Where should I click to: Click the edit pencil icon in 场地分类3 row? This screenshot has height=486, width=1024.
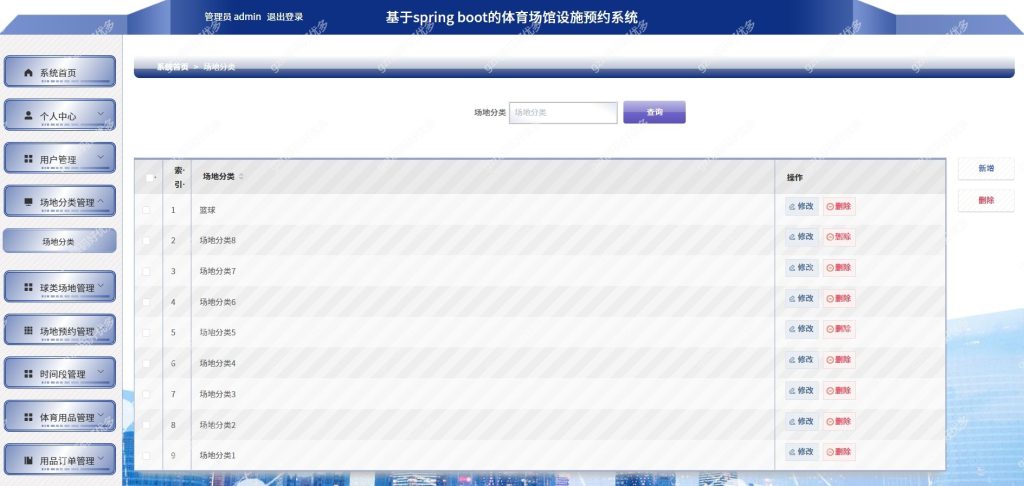pyautogui.click(x=792, y=391)
